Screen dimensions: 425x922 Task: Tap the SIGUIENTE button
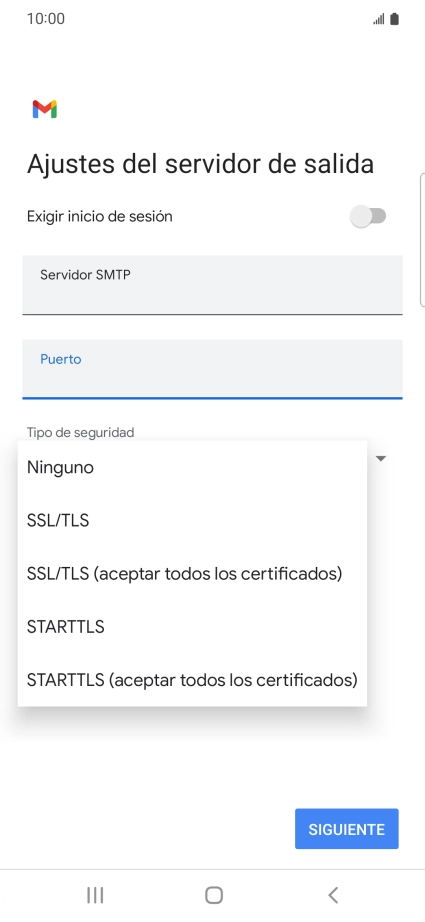pyautogui.click(x=347, y=829)
